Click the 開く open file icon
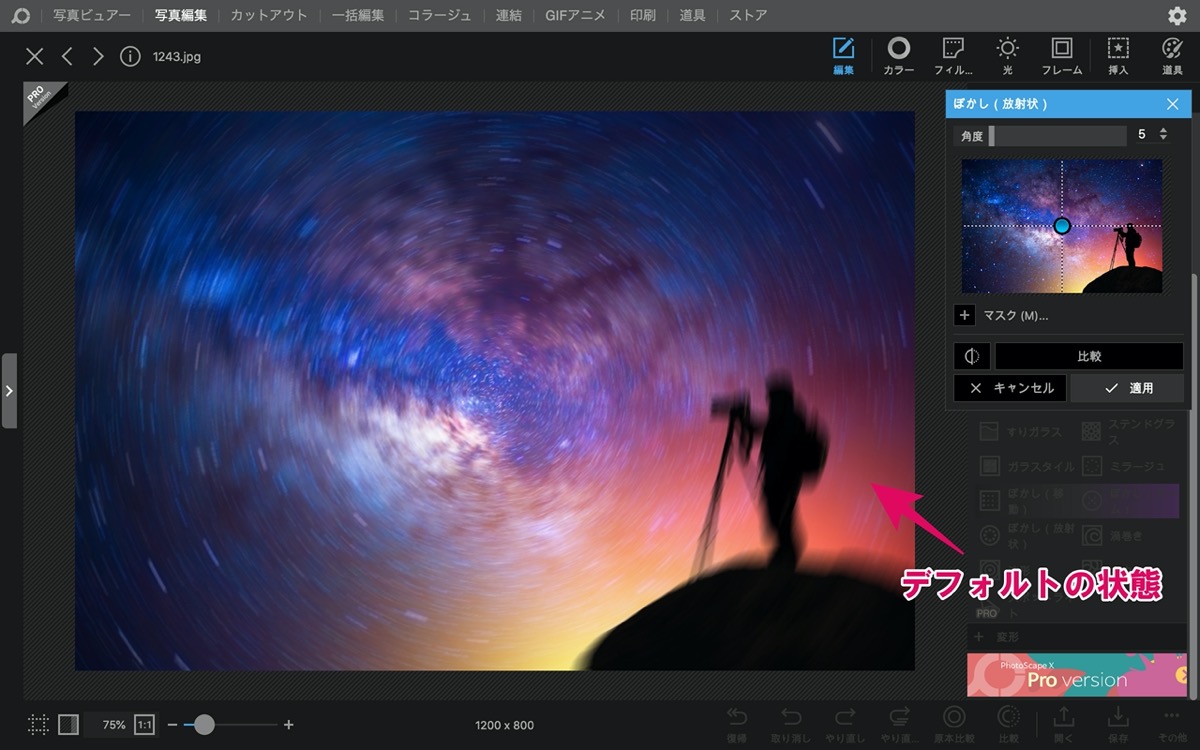 [1064, 725]
